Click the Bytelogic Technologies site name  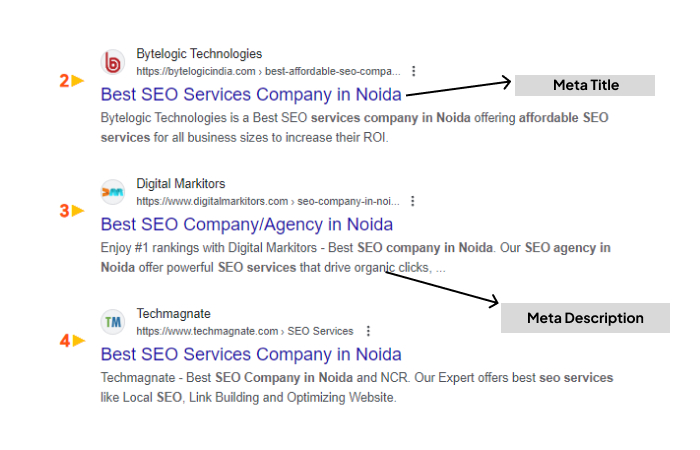[x=199, y=54]
